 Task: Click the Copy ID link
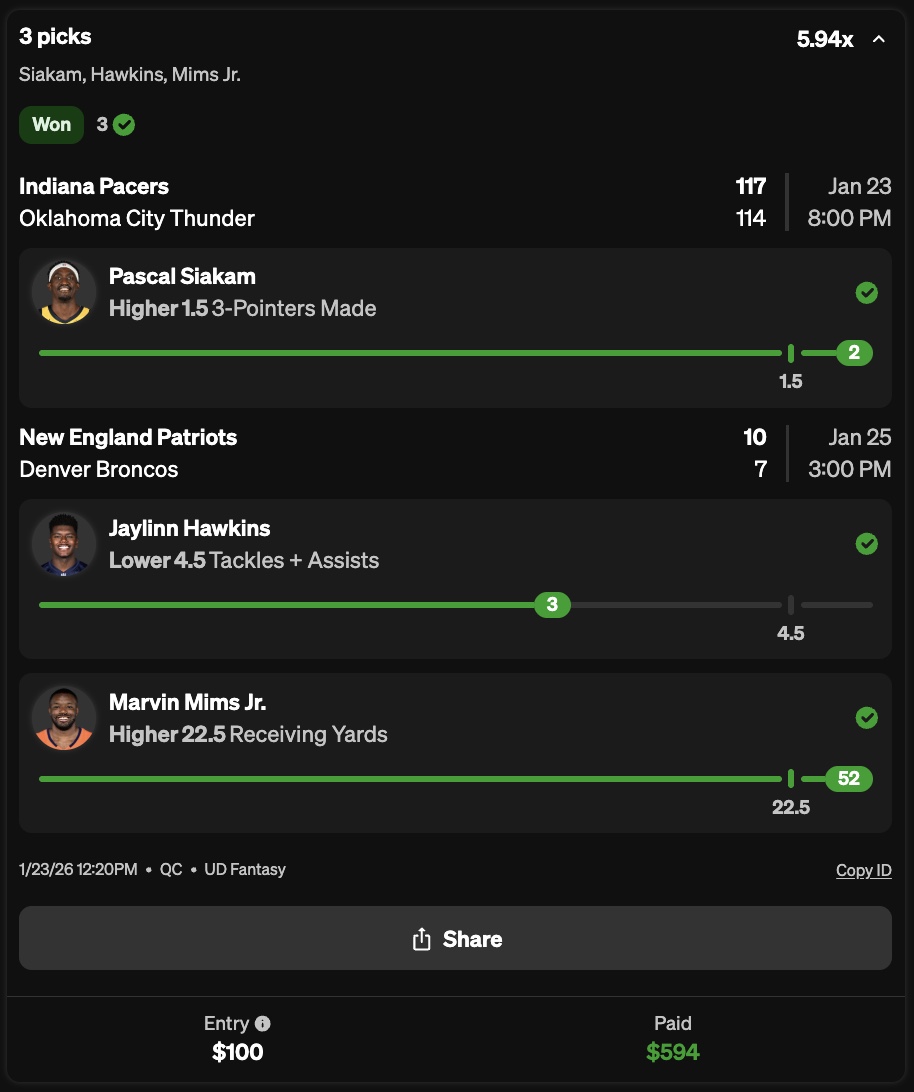pyautogui.click(x=863, y=870)
